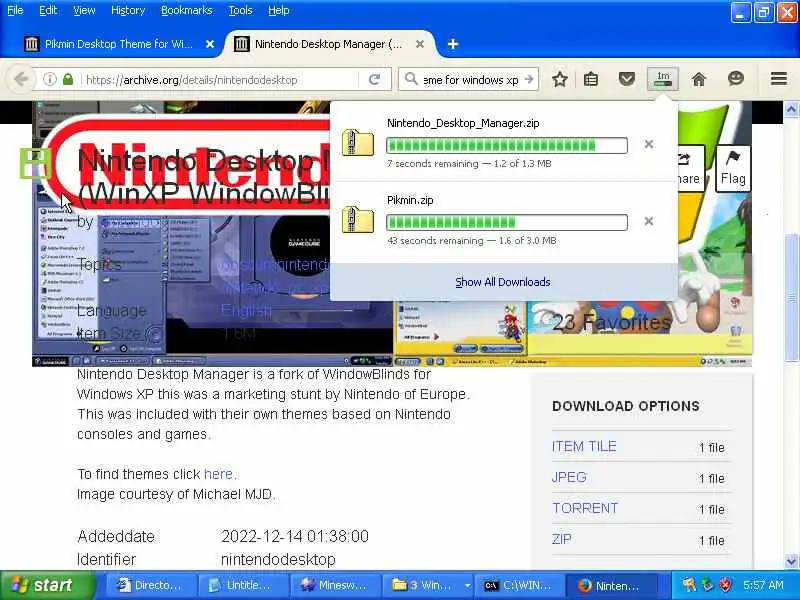Open site information via the info icon
This screenshot has height=600, width=800.
49,79
